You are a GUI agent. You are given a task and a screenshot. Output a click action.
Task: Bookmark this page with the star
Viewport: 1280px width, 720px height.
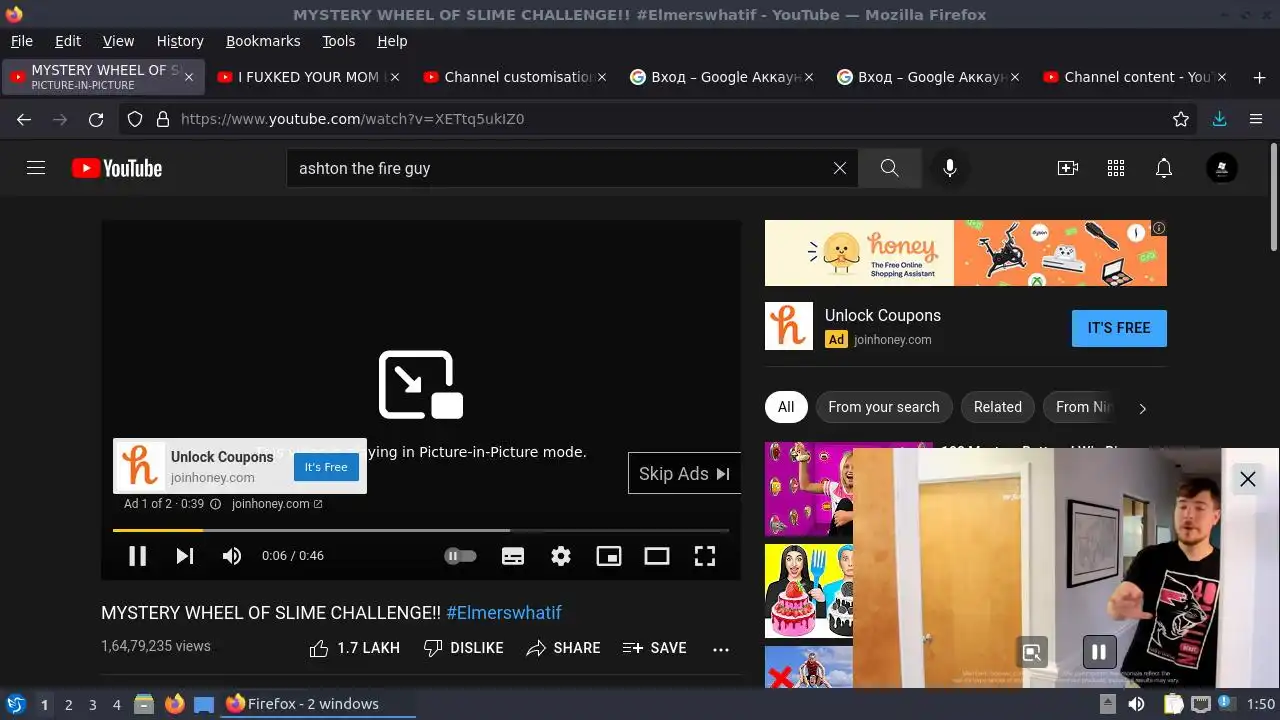1181,119
